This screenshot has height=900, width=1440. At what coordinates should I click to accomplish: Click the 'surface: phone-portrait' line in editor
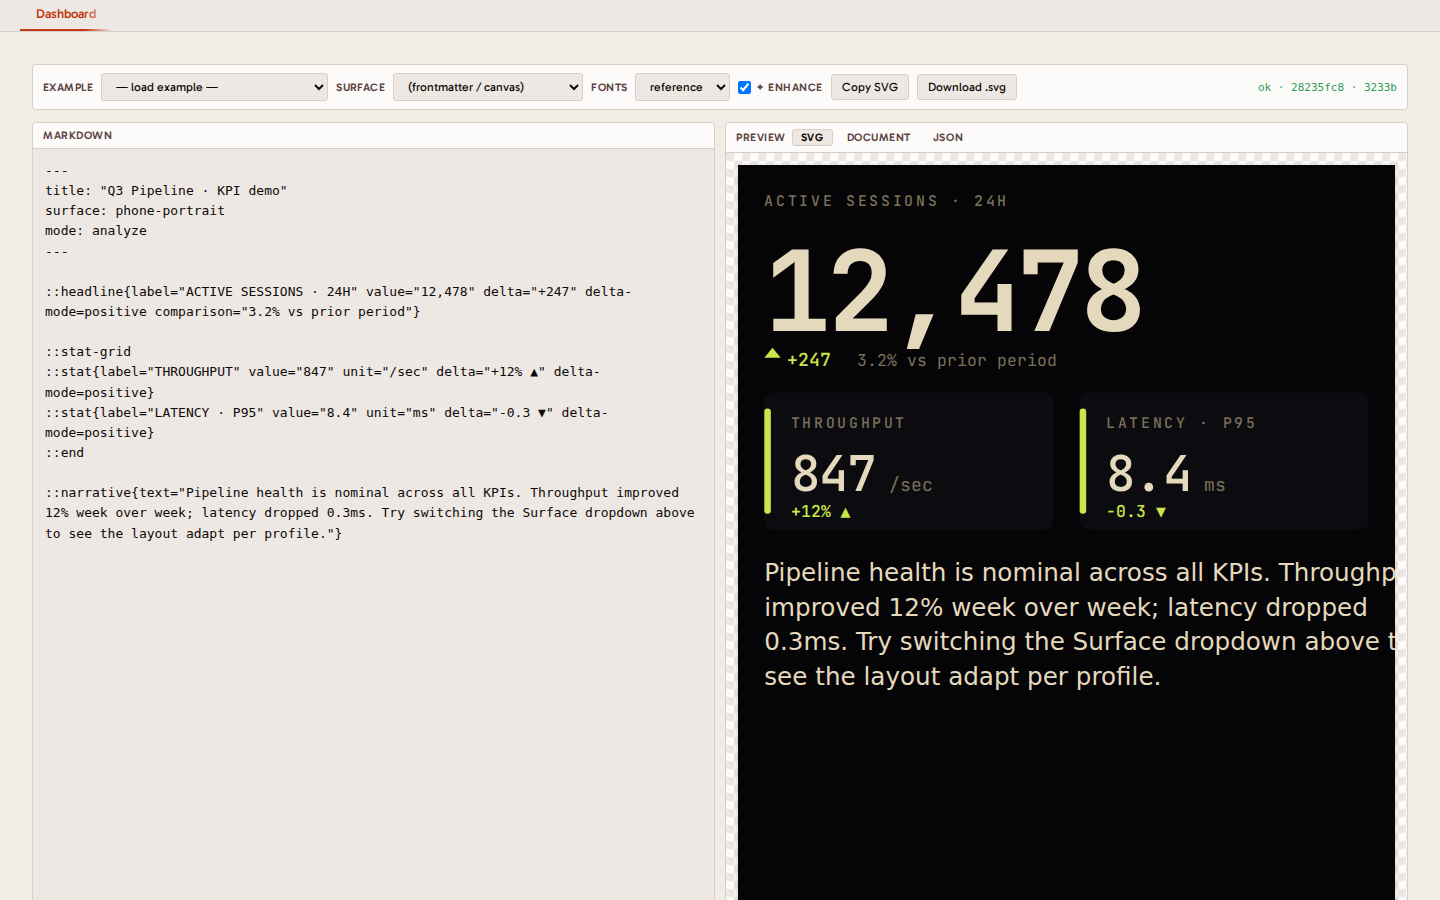[135, 210]
